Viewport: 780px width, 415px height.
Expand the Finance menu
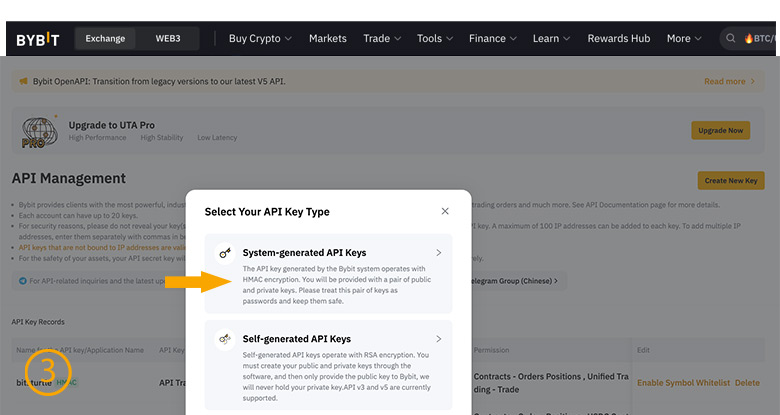click(492, 38)
